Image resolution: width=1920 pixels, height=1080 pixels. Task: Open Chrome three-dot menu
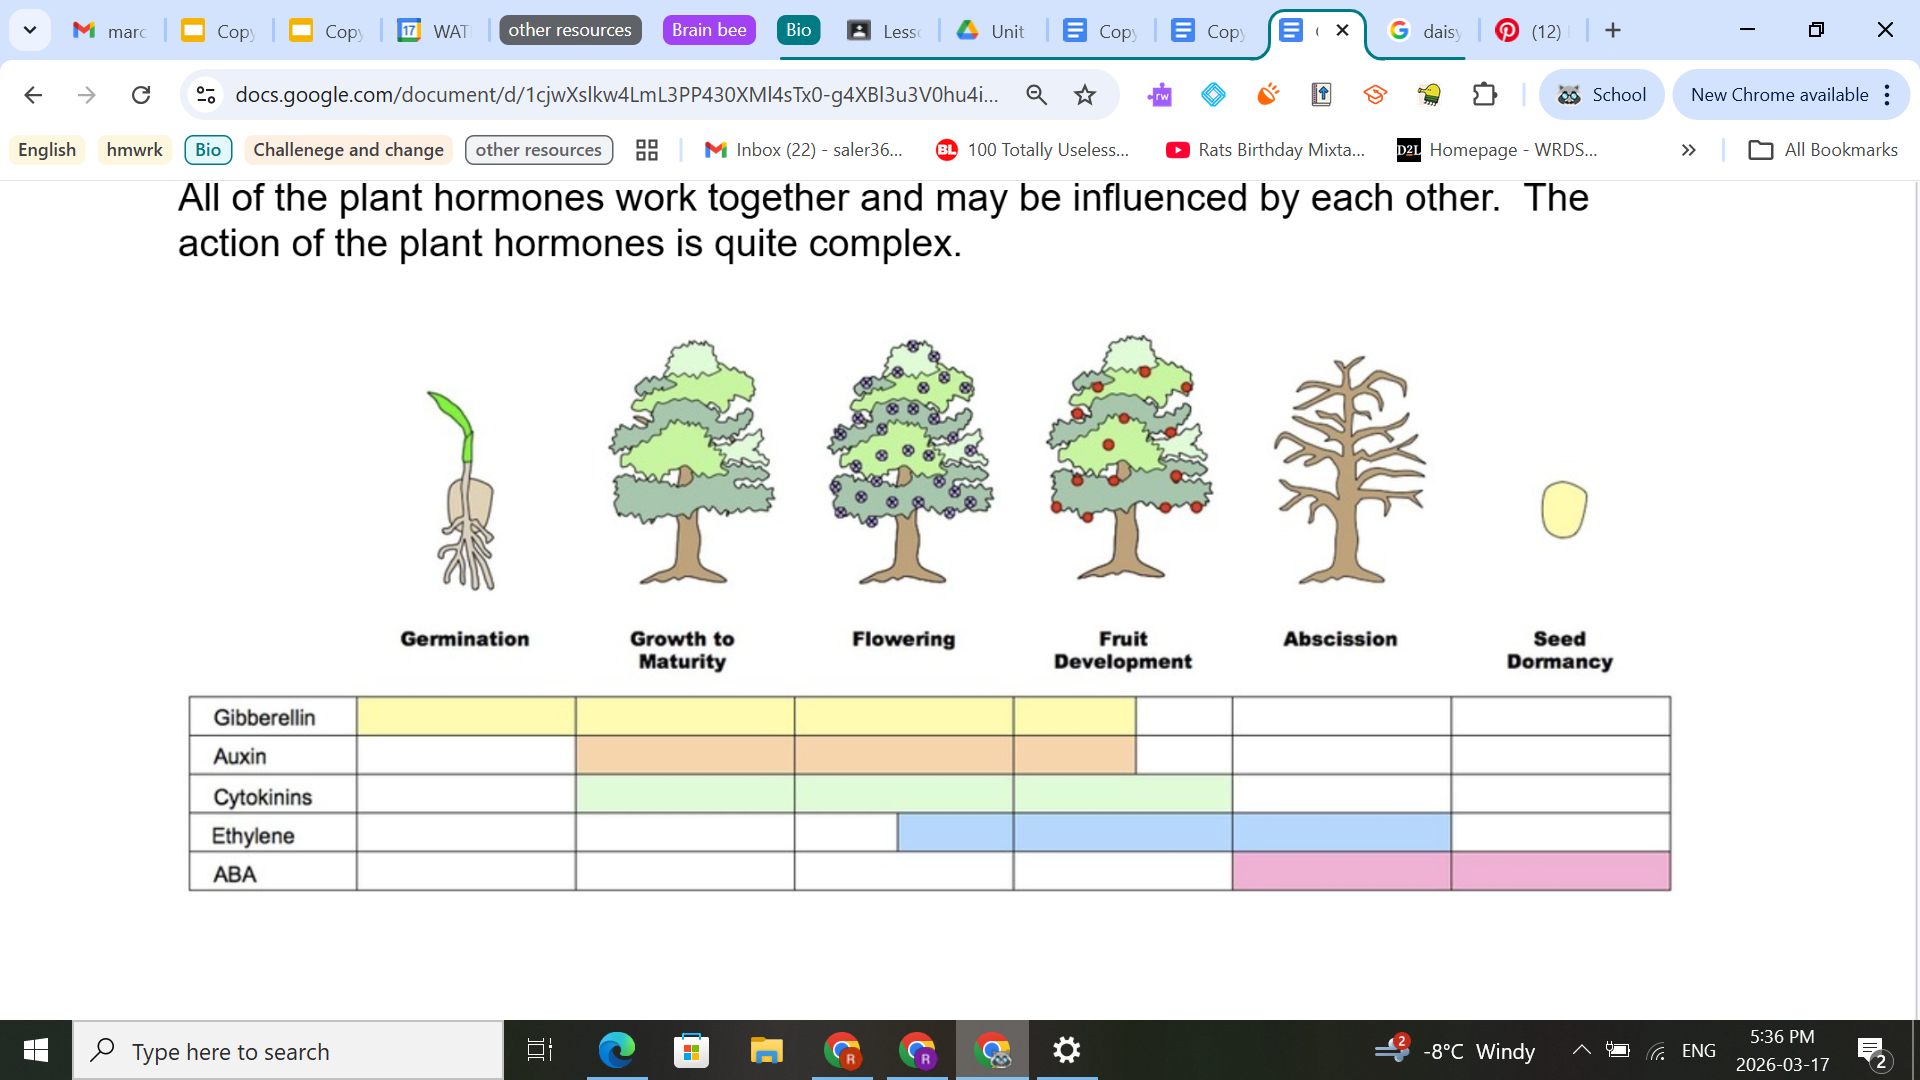(x=1887, y=95)
